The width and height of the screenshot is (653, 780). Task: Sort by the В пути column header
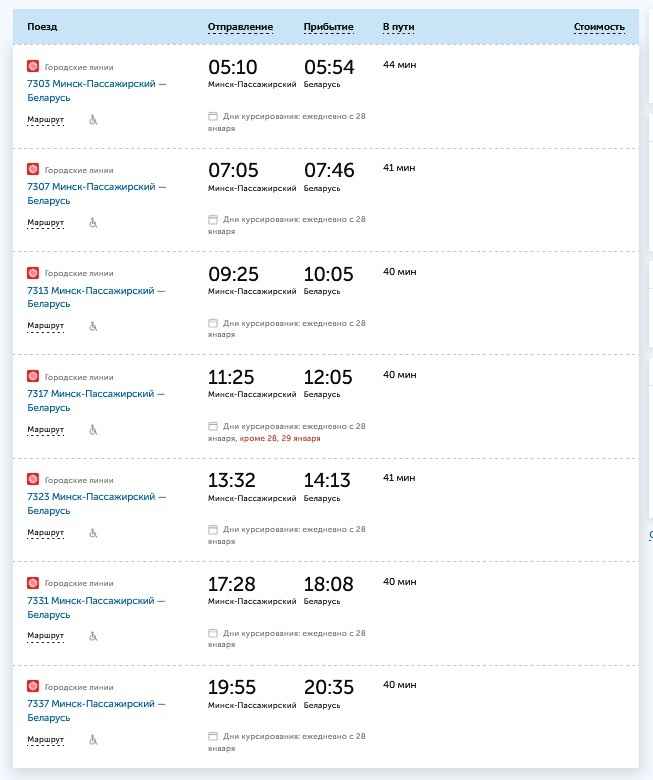coord(399,27)
